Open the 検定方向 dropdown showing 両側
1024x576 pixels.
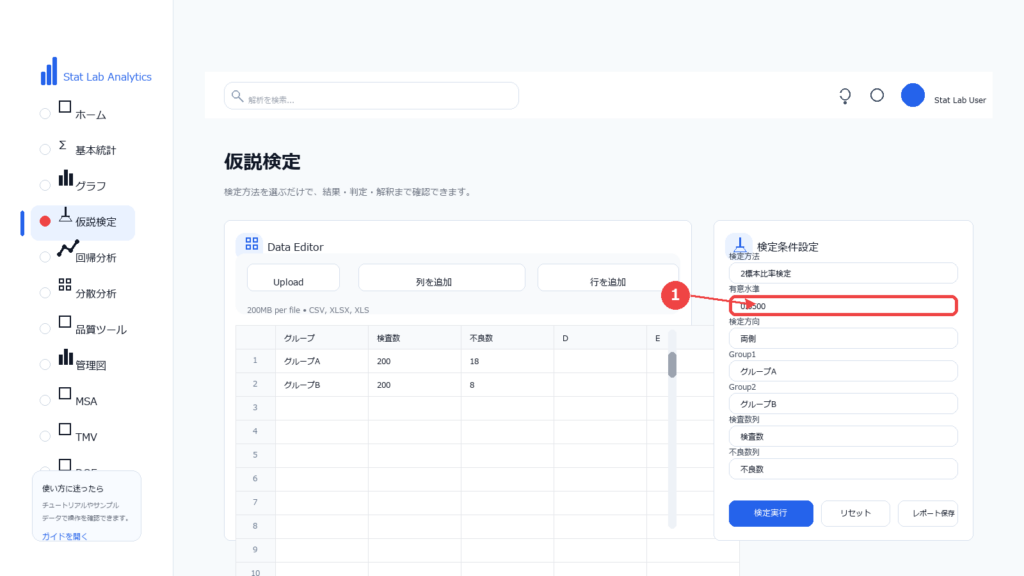pos(843,338)
